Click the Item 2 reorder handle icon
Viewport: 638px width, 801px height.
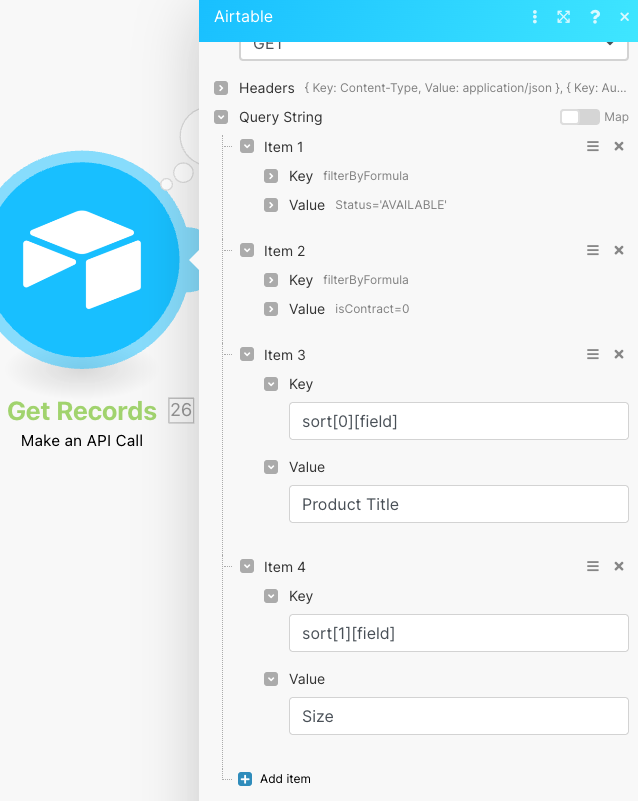(x=593, y=250)
